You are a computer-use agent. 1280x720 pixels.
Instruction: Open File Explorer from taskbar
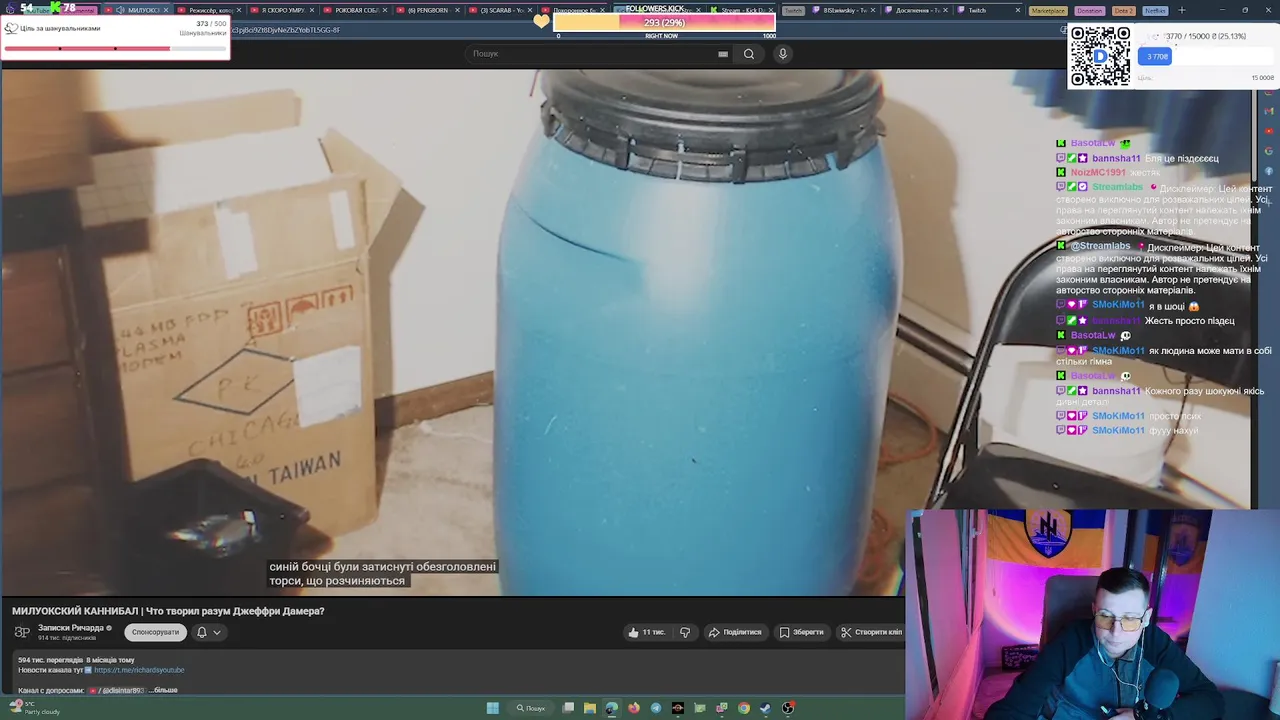pyautogui.click(x=590, y=708)
